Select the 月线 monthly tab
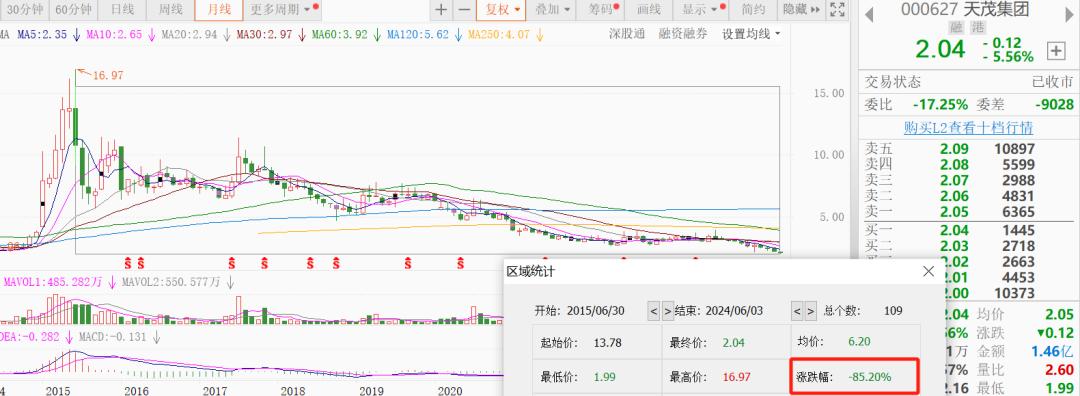The image size is (1080, 396). click(x=219, y=10)
